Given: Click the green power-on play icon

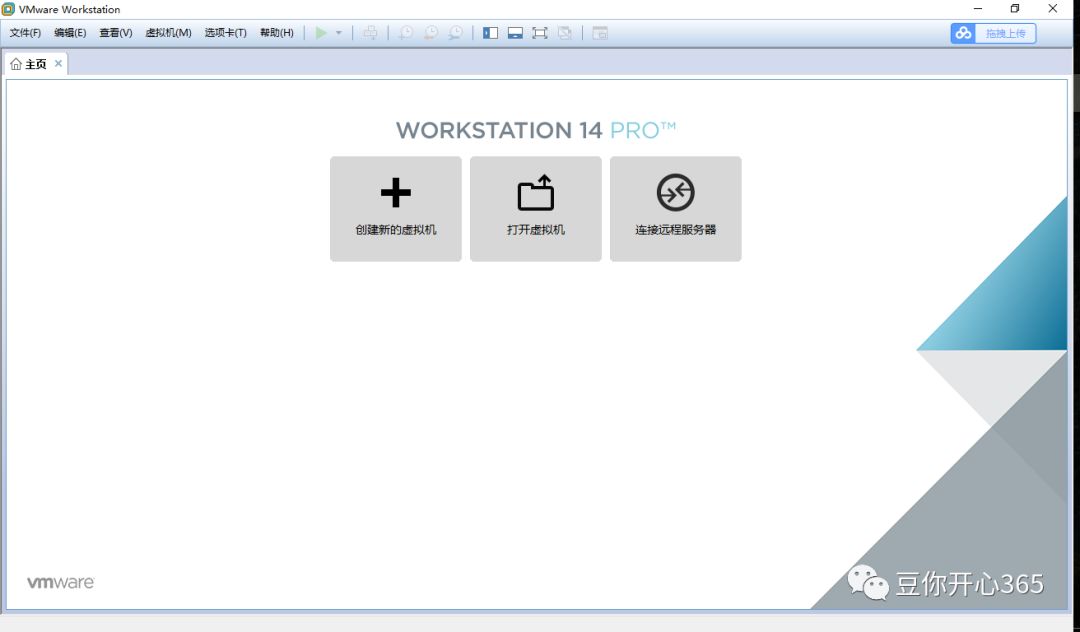Looking at the screenshot, I should pos(321,33).
